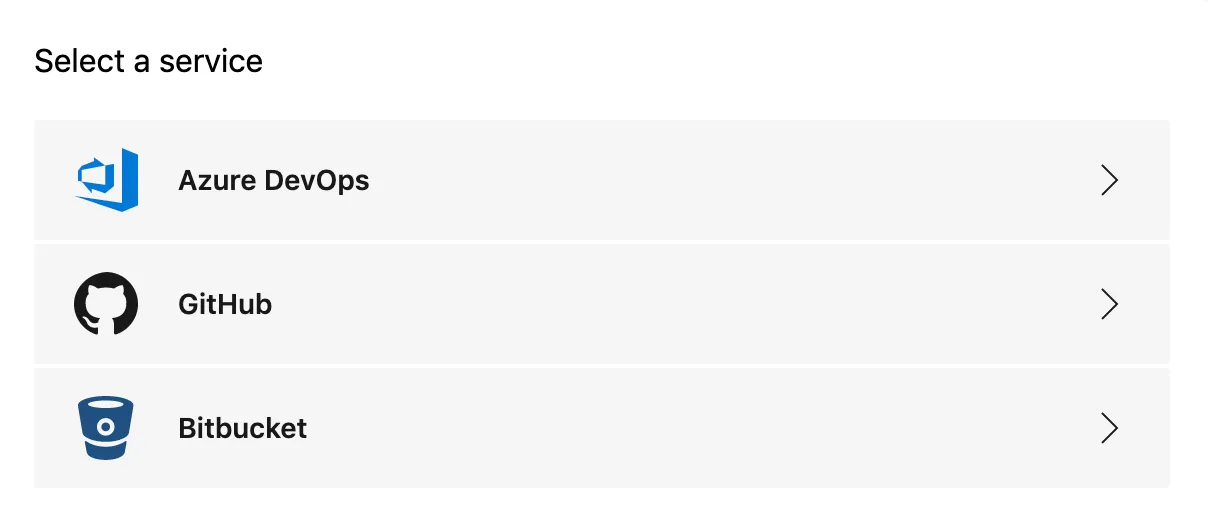Open the arrow next to Azure DevOps
Image resolution: width=1208 pixels, height=528 pixels.
click(x=1108, y=180)
